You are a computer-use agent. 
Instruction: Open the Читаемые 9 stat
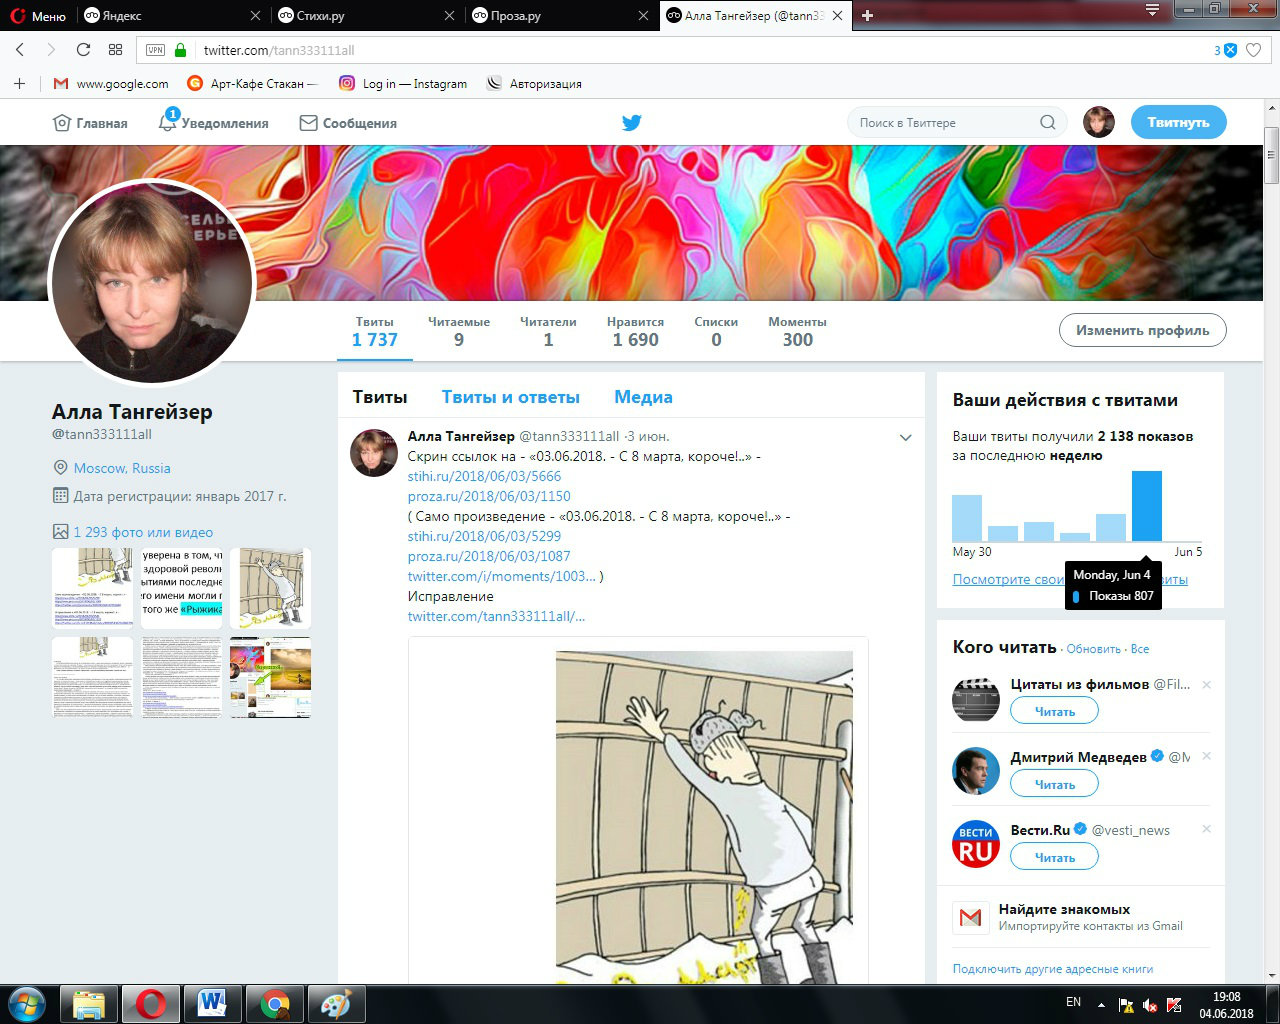click(x=459, y=332)
